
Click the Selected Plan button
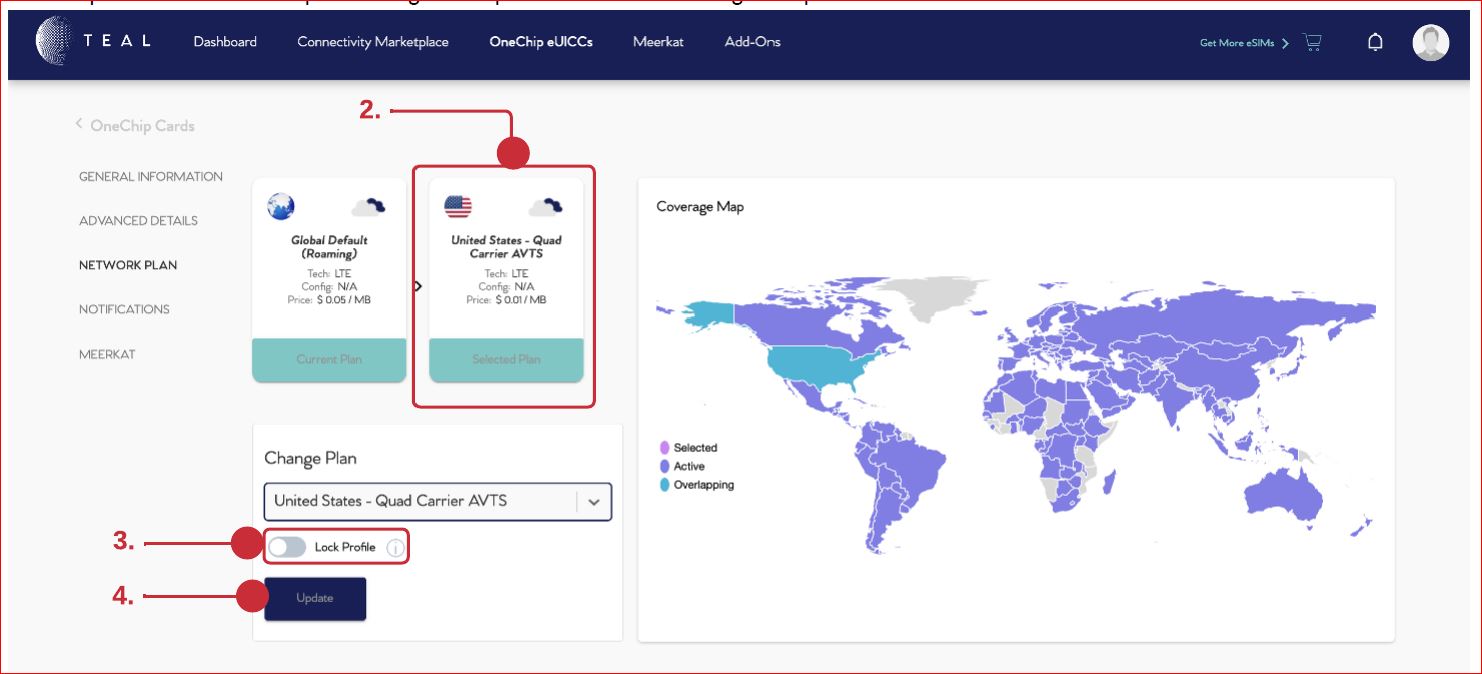tap(506, 359)
